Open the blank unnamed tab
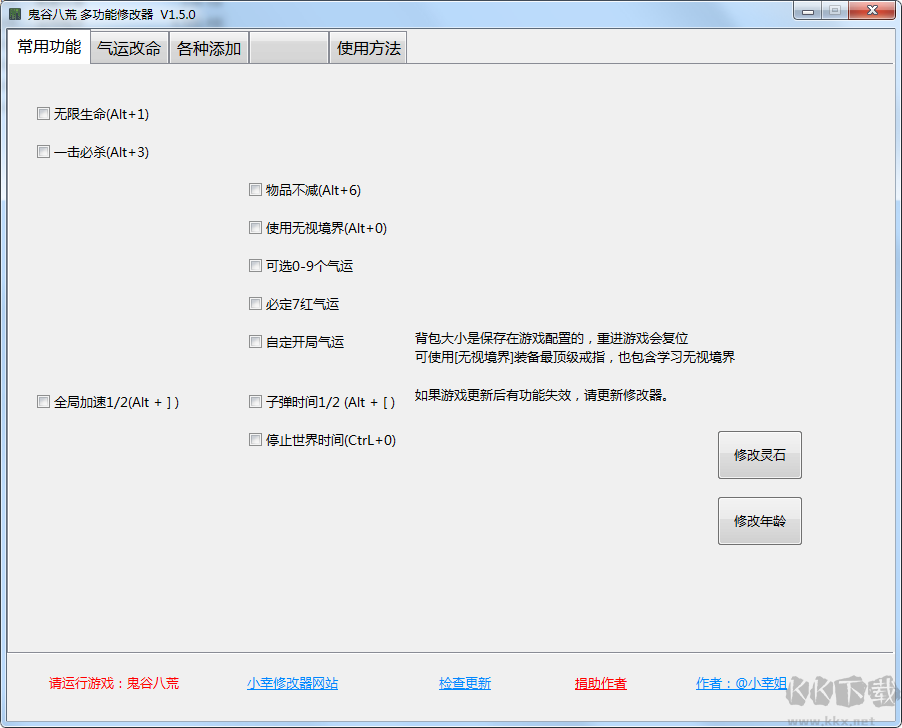This screenshot has height=728, width=902. tap(289, 48)
